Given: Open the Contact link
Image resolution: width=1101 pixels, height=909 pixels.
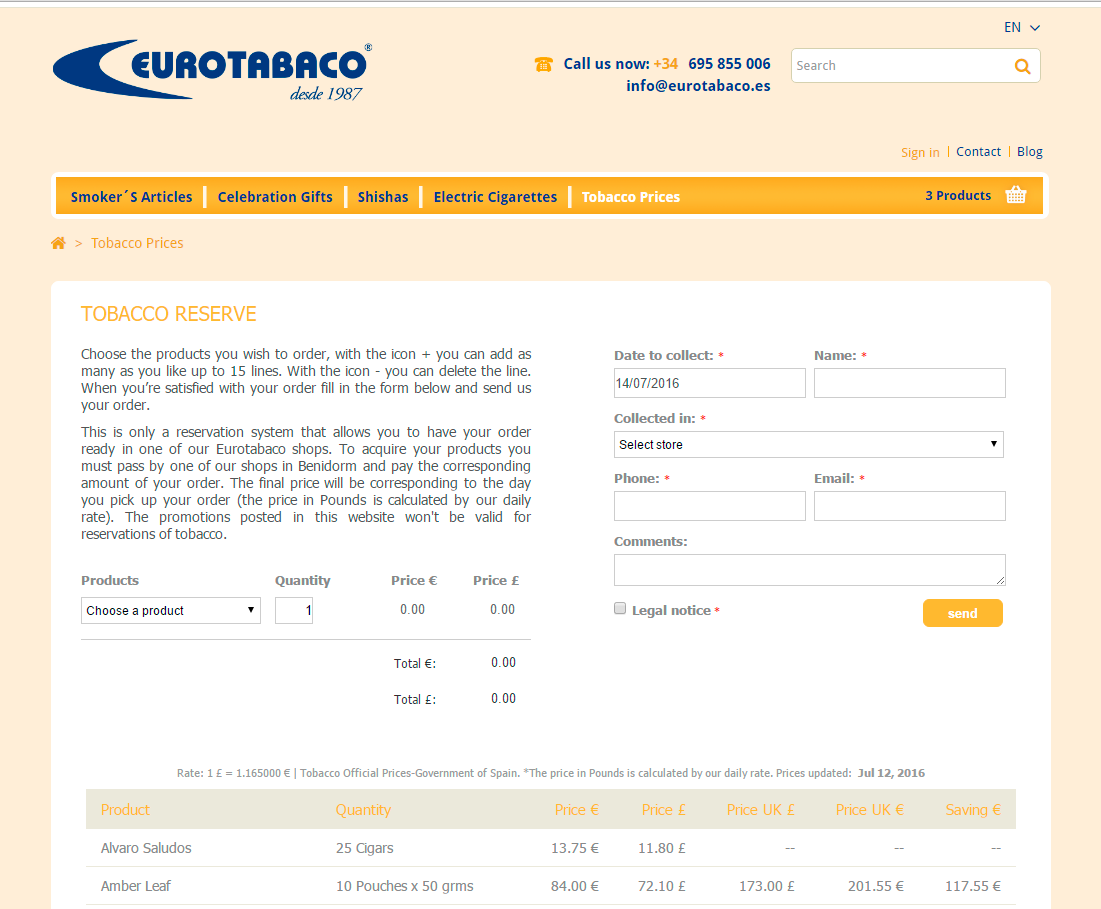Looking at the screenshot, I should (x=978, y=152).
